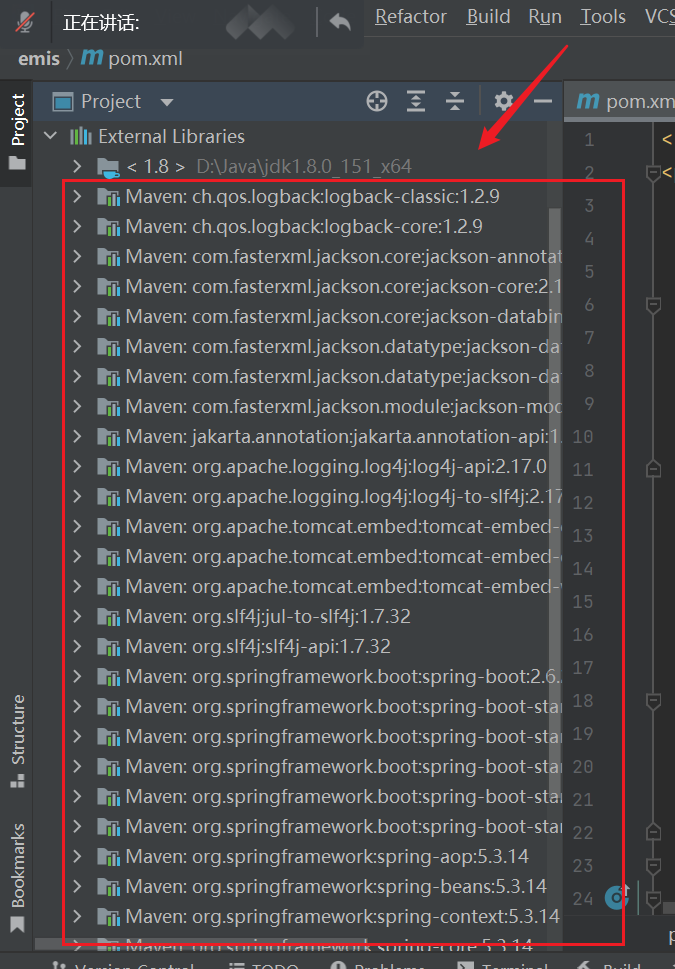The width and height of the screenshot is (675, 969).
Task: Select D:\Java\jdk1.8.0_151_x64 path text
Action: click(x=304, y=166)
